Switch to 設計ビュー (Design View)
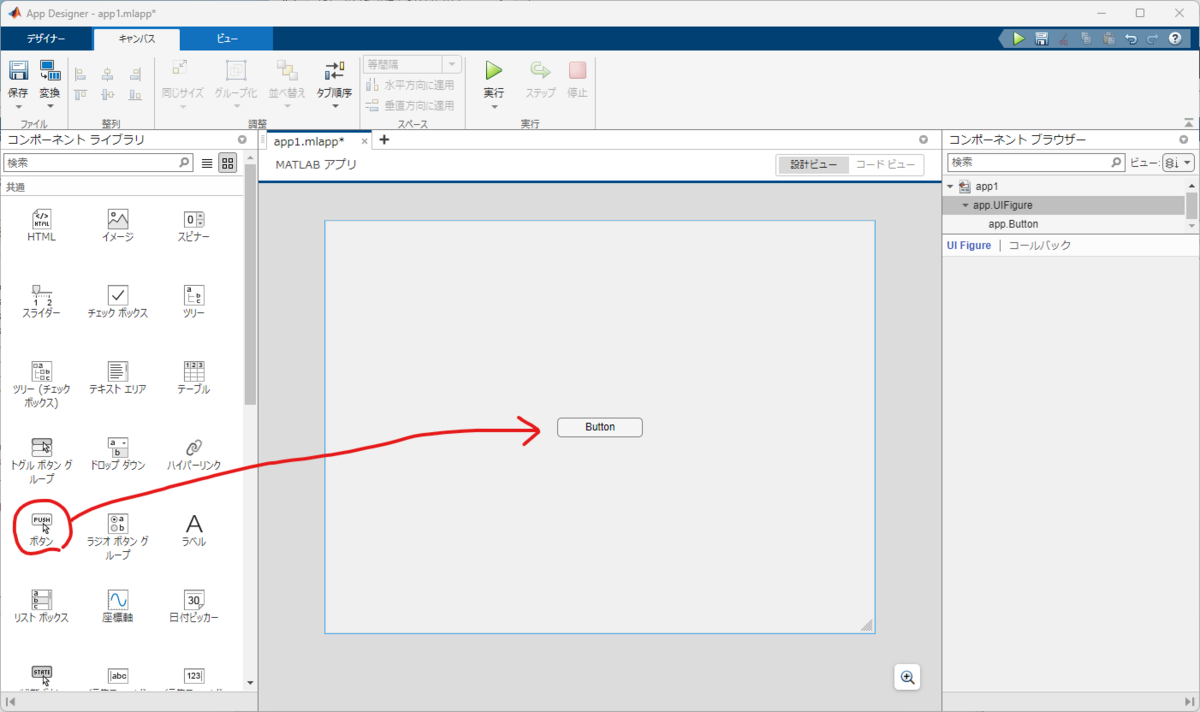Viewport: 1200px width, 712px height. click(x=813, y=165)
